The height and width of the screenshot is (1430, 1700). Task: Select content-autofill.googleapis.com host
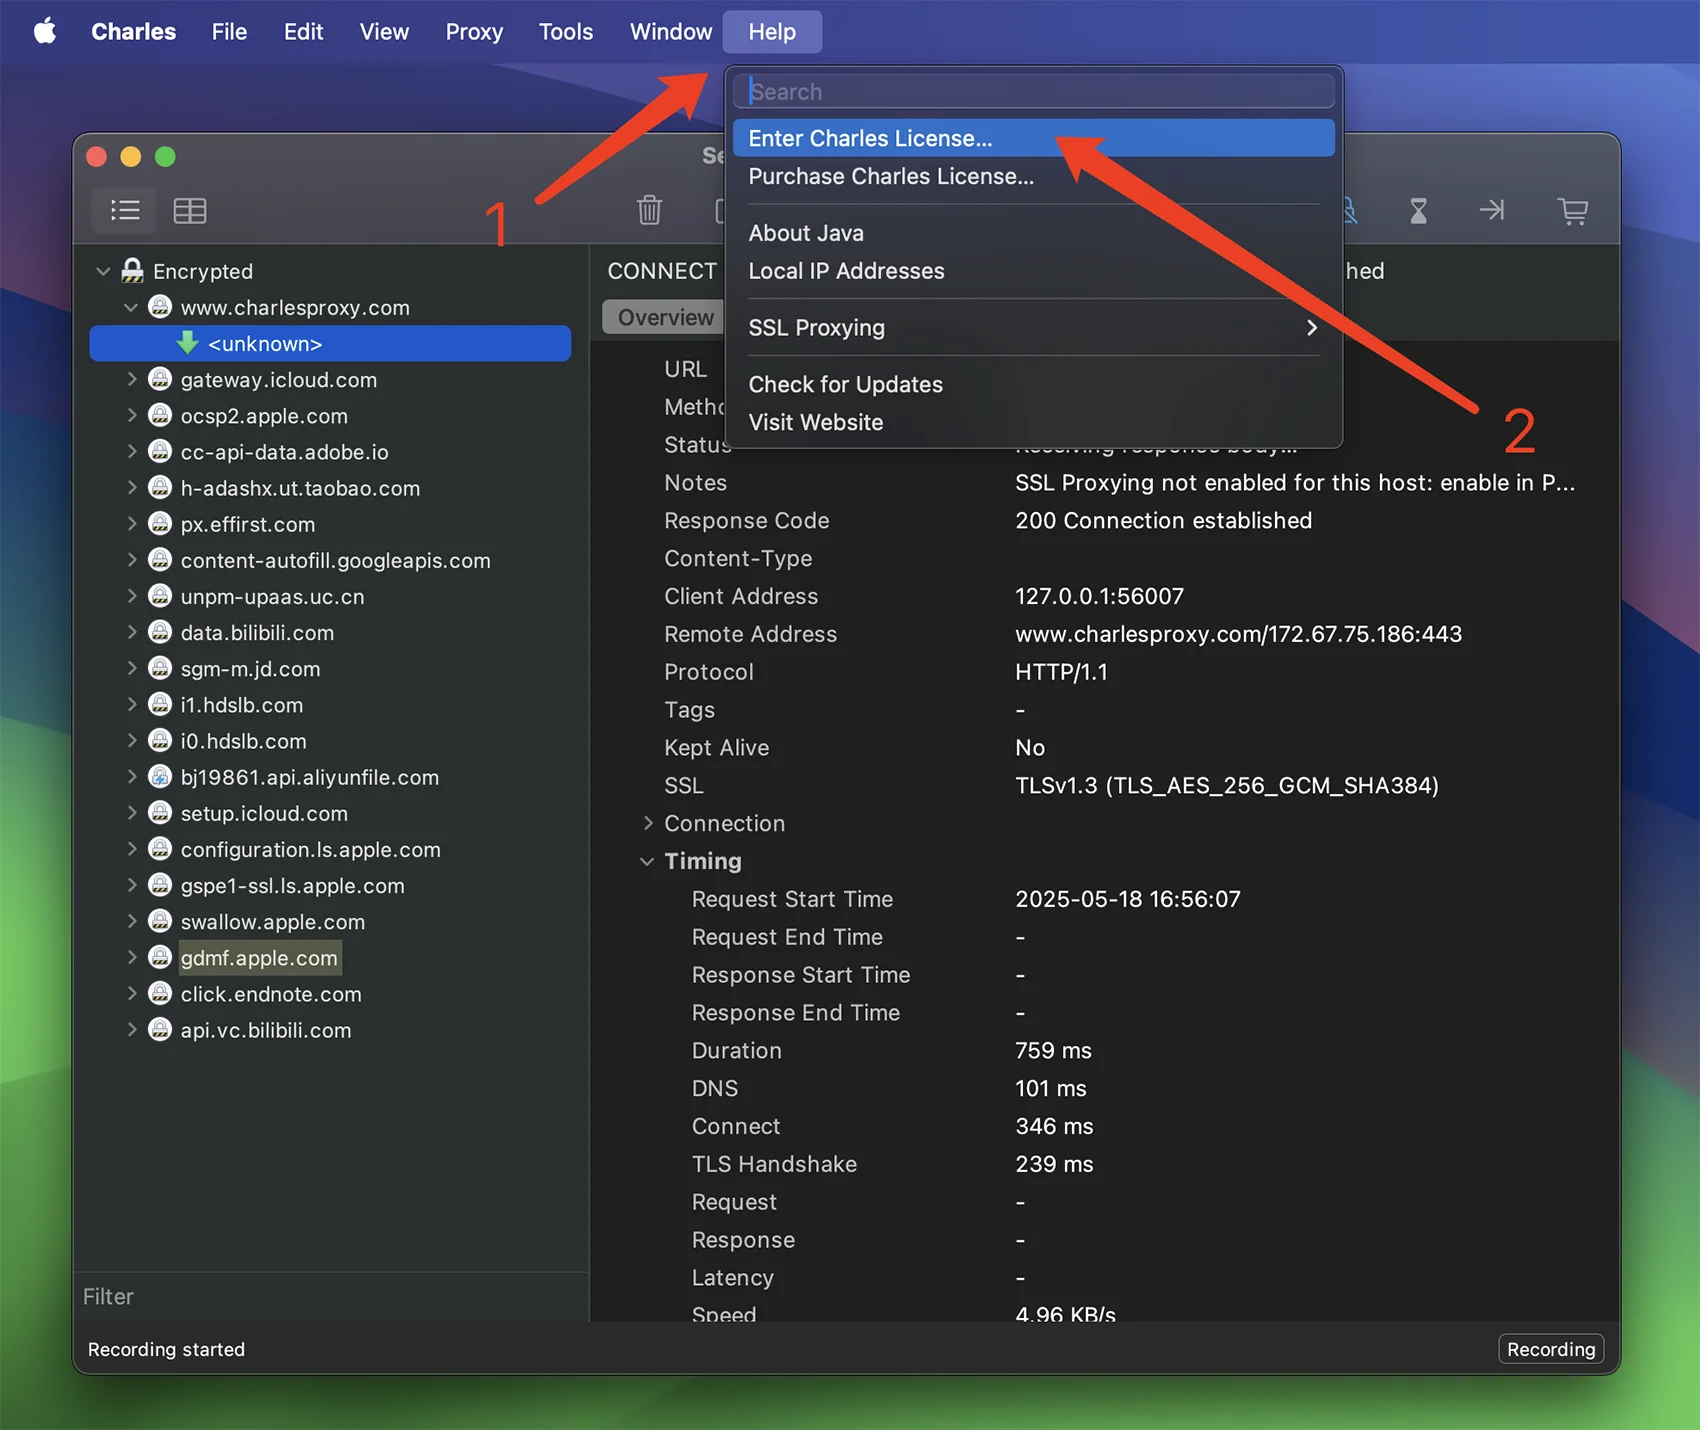point(335,560)
